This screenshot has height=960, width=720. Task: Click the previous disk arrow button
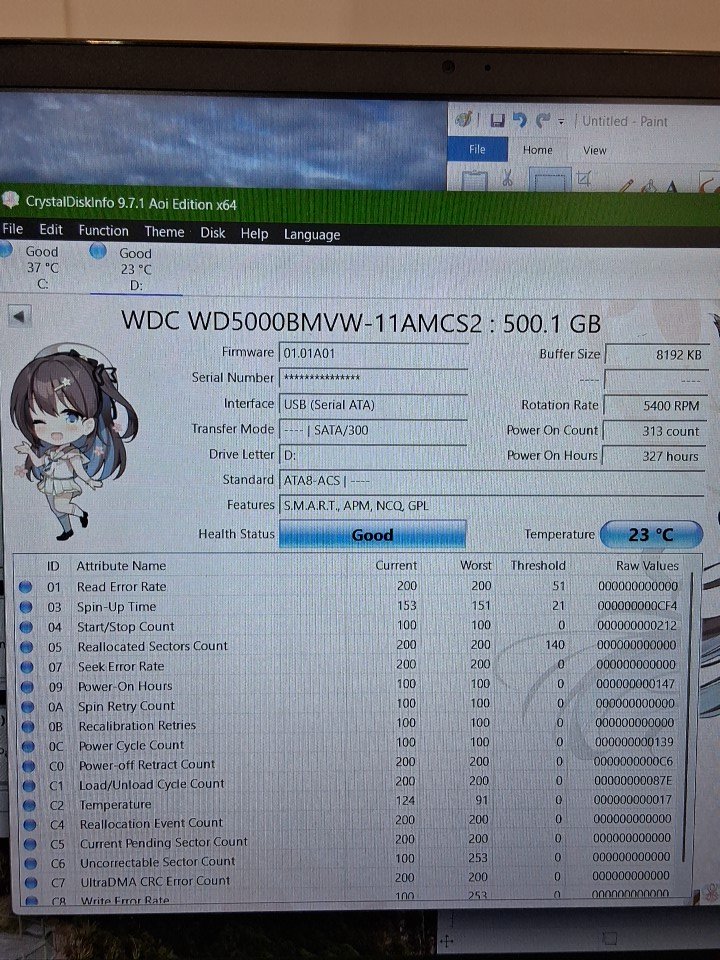click(20, 317)
